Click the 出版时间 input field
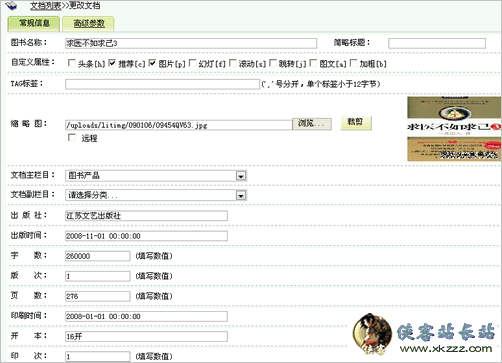 (146, 236)
